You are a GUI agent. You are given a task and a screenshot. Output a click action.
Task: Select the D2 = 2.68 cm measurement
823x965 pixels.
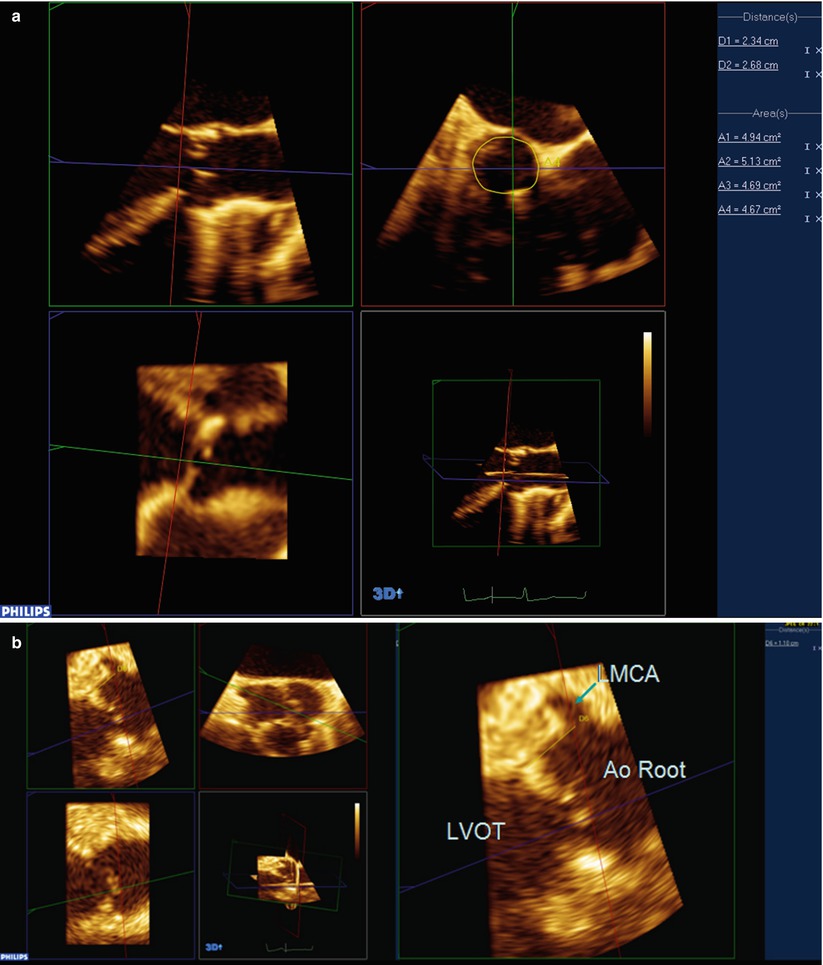pos(747,66)
